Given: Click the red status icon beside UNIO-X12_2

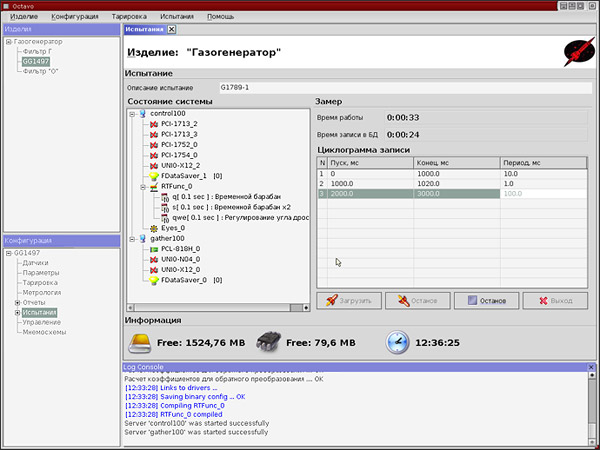Looking at the screenshot, I should pos(154,166).
